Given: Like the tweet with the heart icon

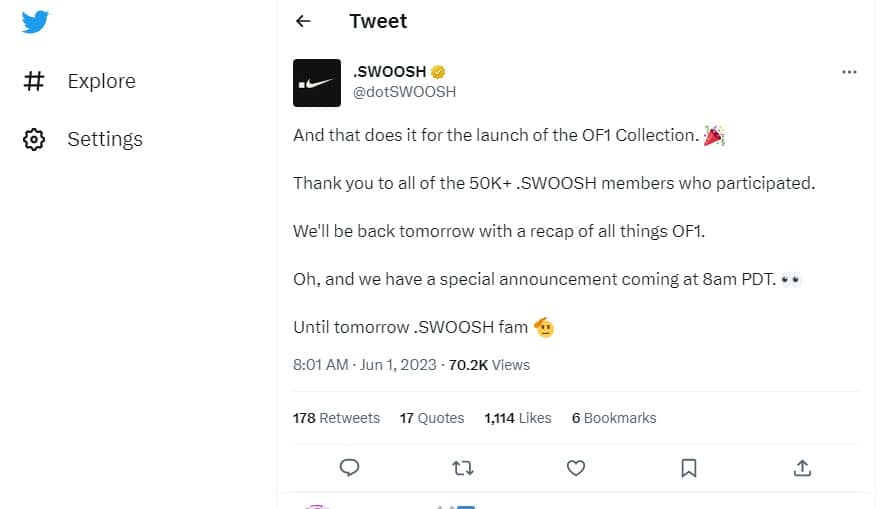Looking at the screenshot, I should [575, 467].
